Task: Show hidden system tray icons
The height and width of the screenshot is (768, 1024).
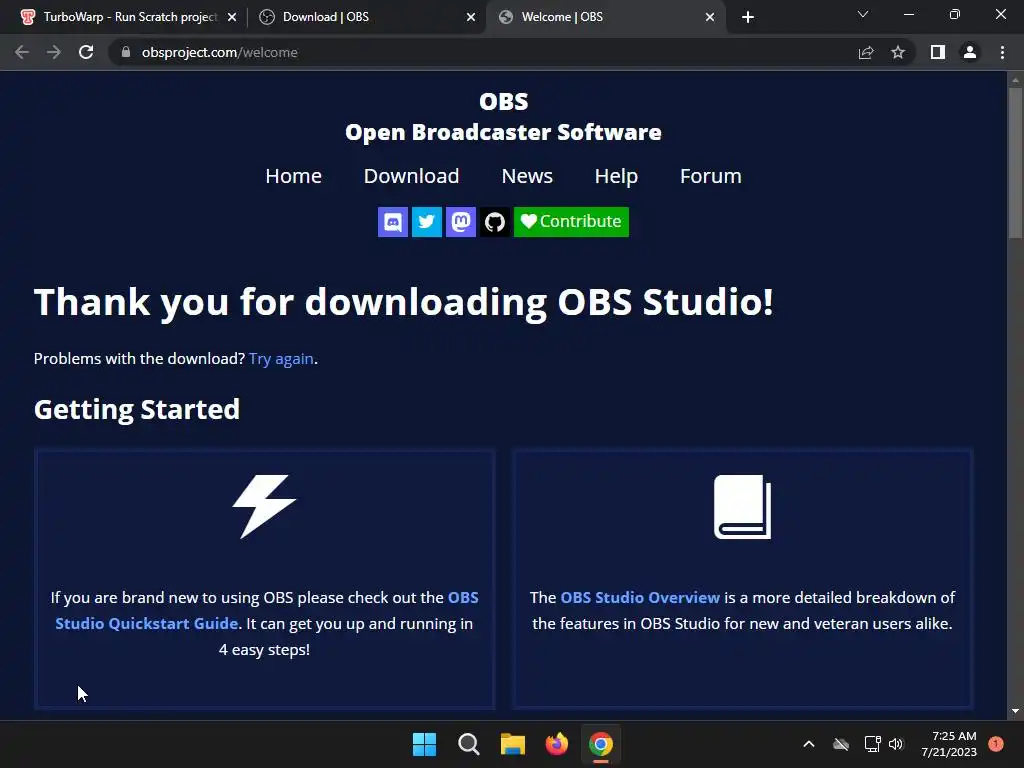Action: [808, 744]
